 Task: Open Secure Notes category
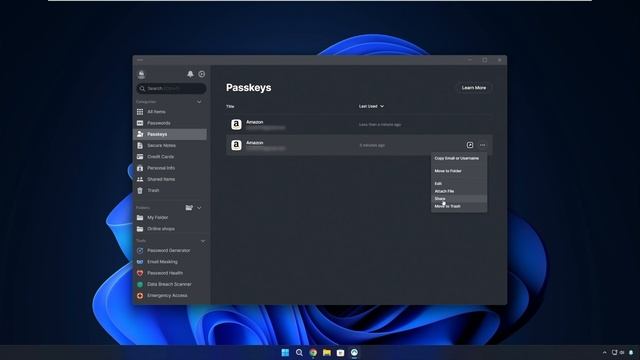click(170, 145)
